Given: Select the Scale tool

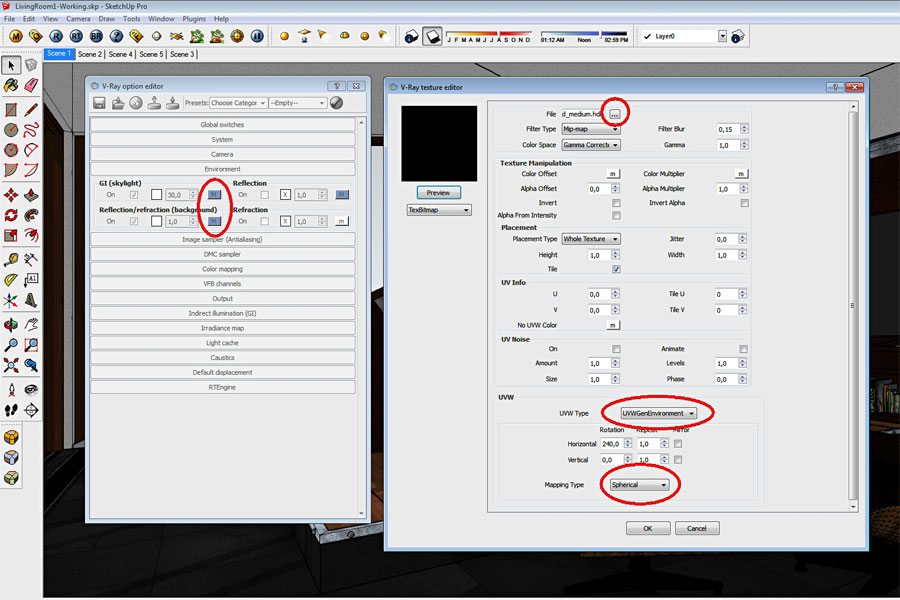Looking at the screenshot, I should coord(11,235).
